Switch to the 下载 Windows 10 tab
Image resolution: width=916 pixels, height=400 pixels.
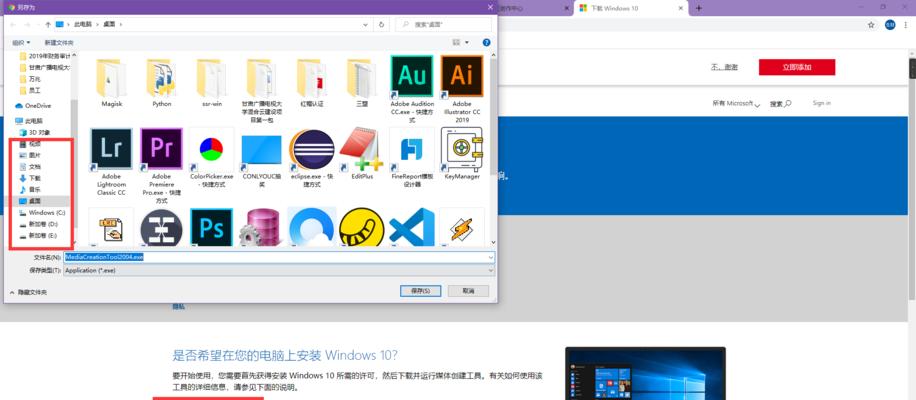[x=631, y=8]
